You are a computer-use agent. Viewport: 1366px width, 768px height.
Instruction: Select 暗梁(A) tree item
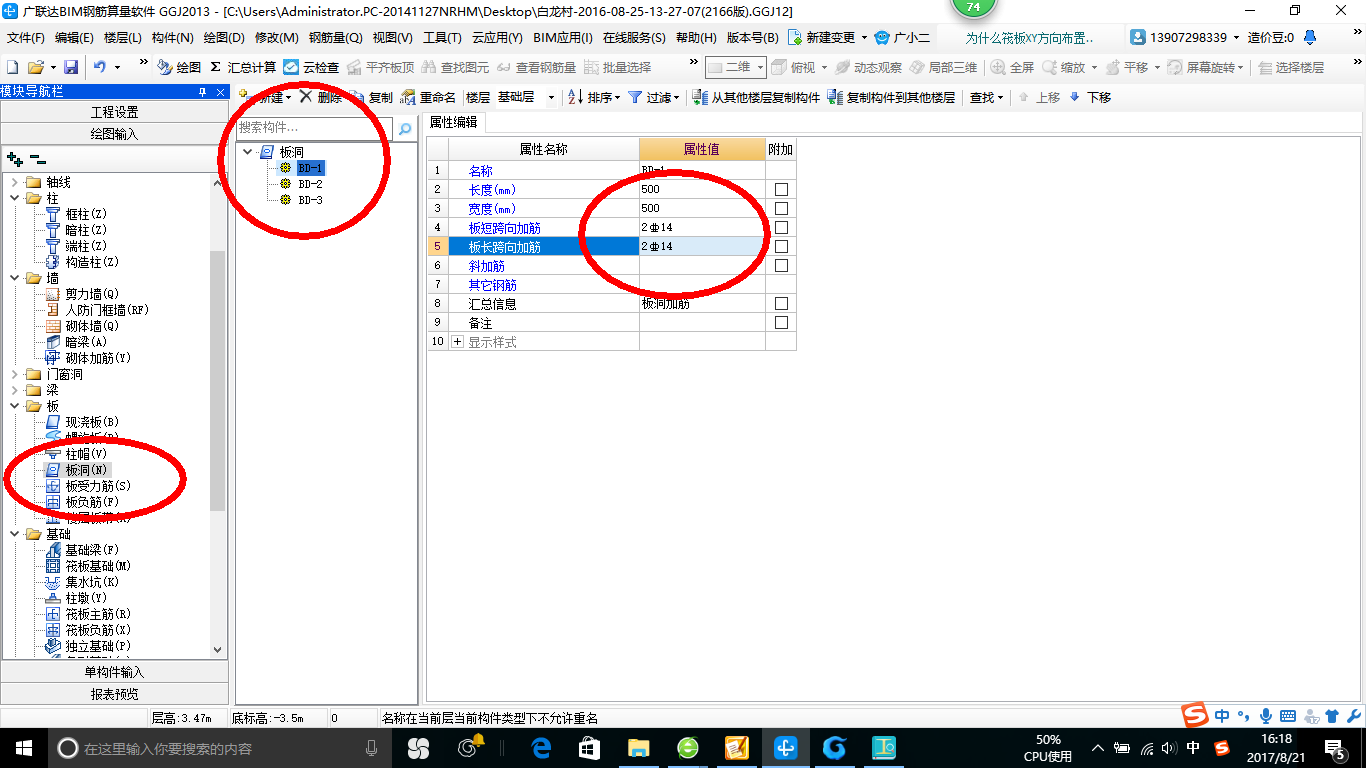click(x=85, y=342)
